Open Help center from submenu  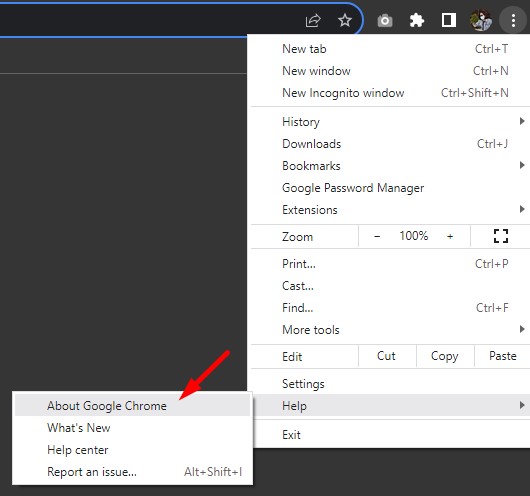pos(132,450)
